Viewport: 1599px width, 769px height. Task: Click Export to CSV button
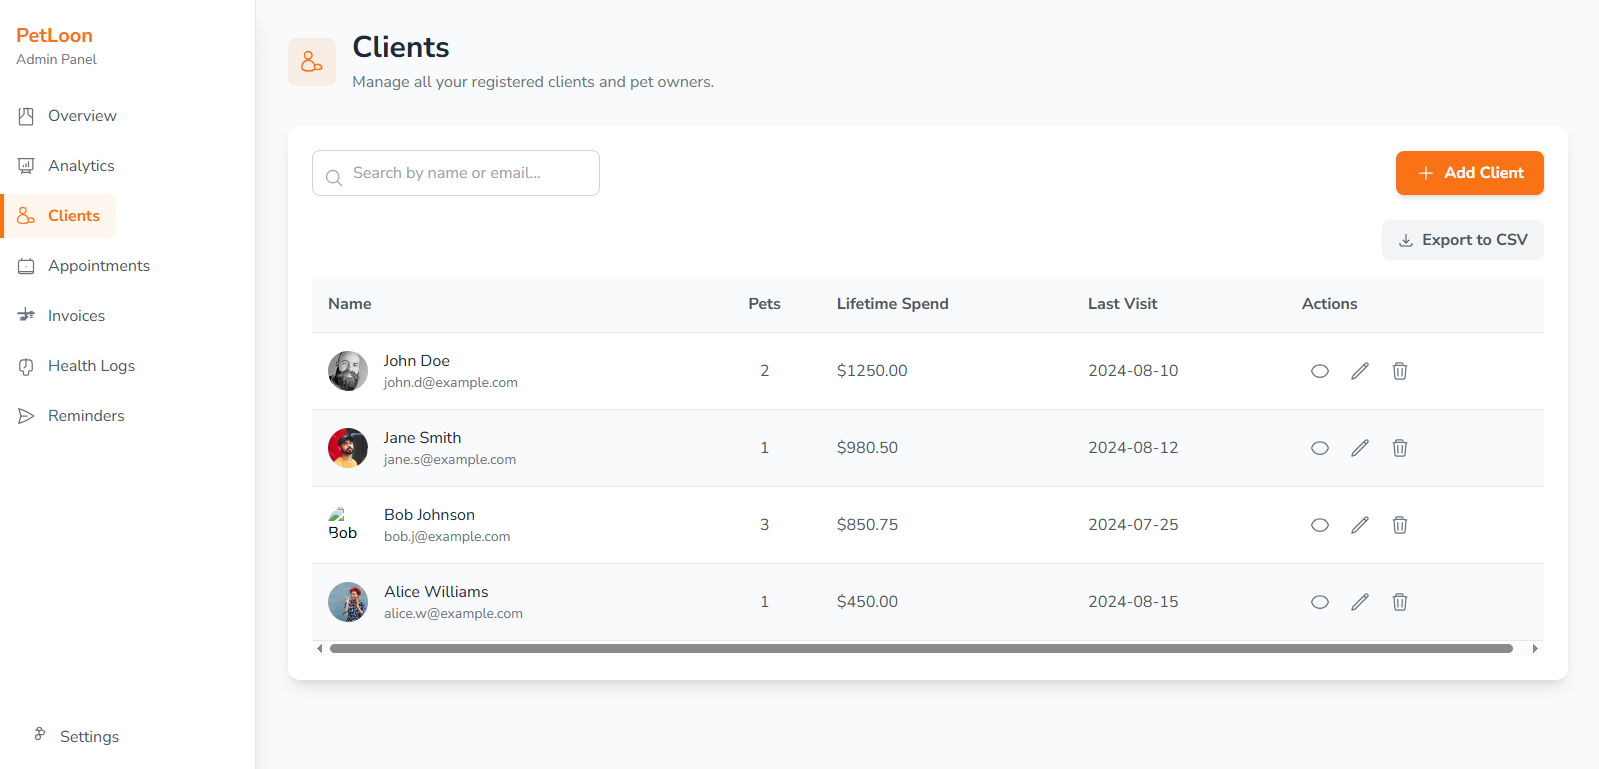click(1462, 240)
